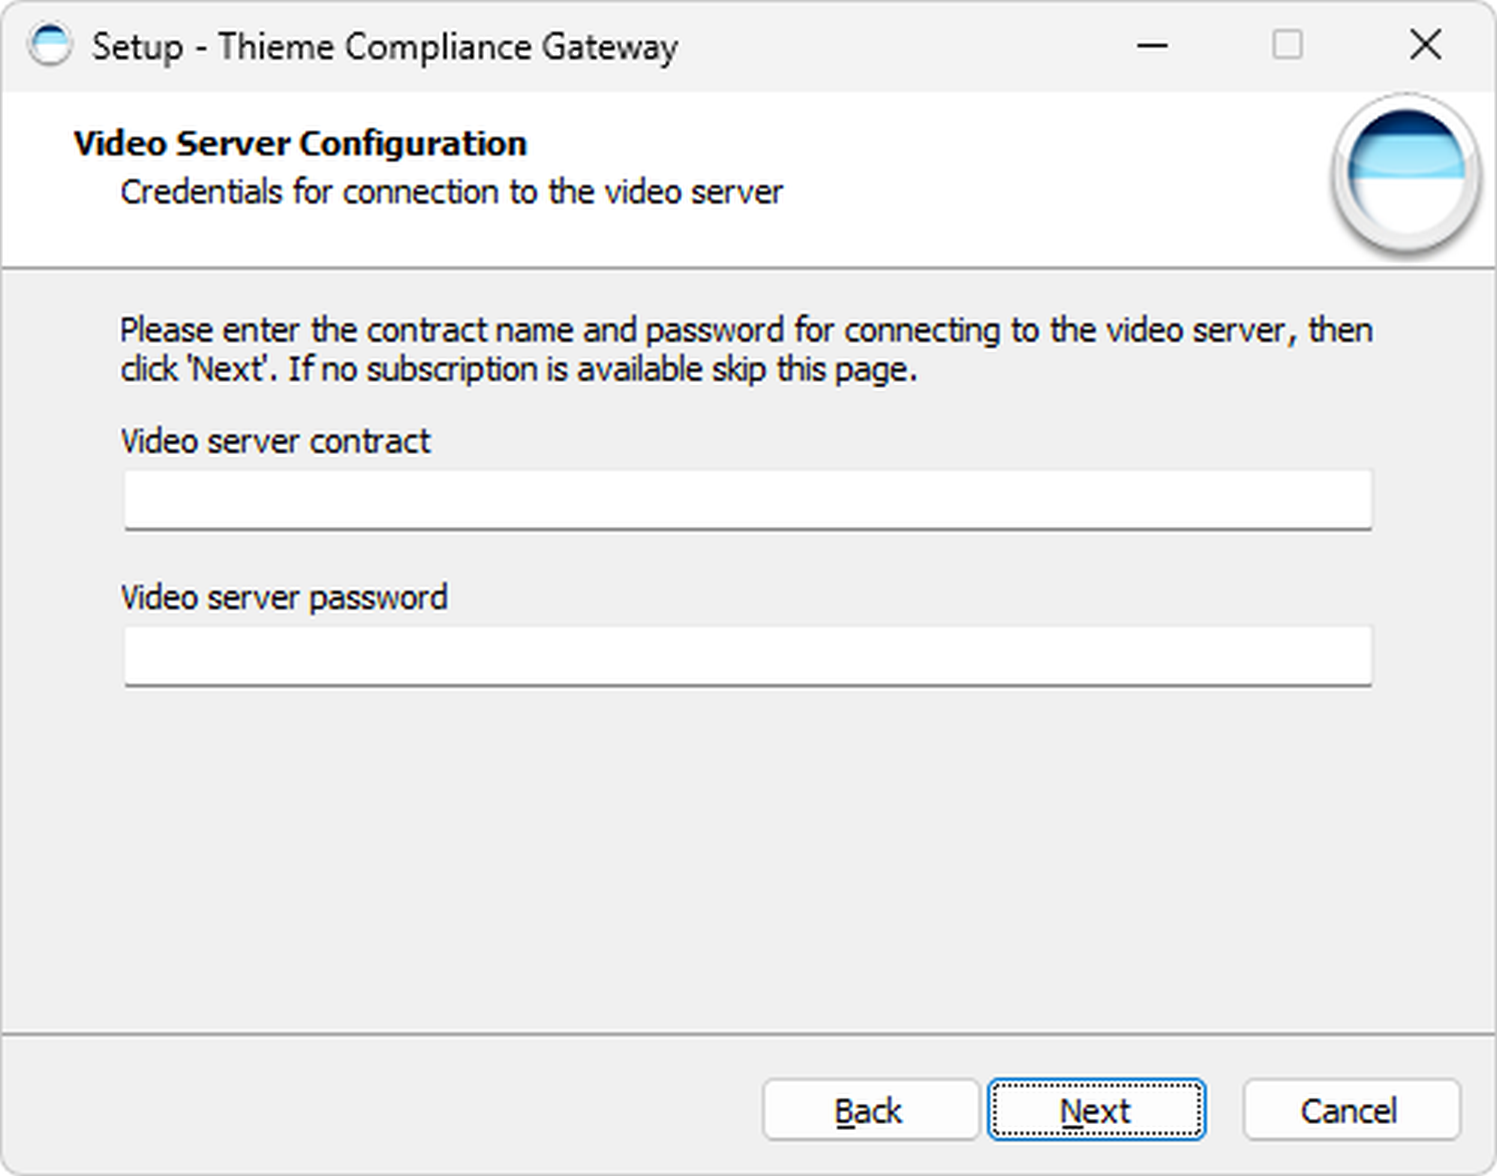Click the 'Credentials for connection' subtitle text
The height and width of the screenshot is (1176, 1497).
451,192
